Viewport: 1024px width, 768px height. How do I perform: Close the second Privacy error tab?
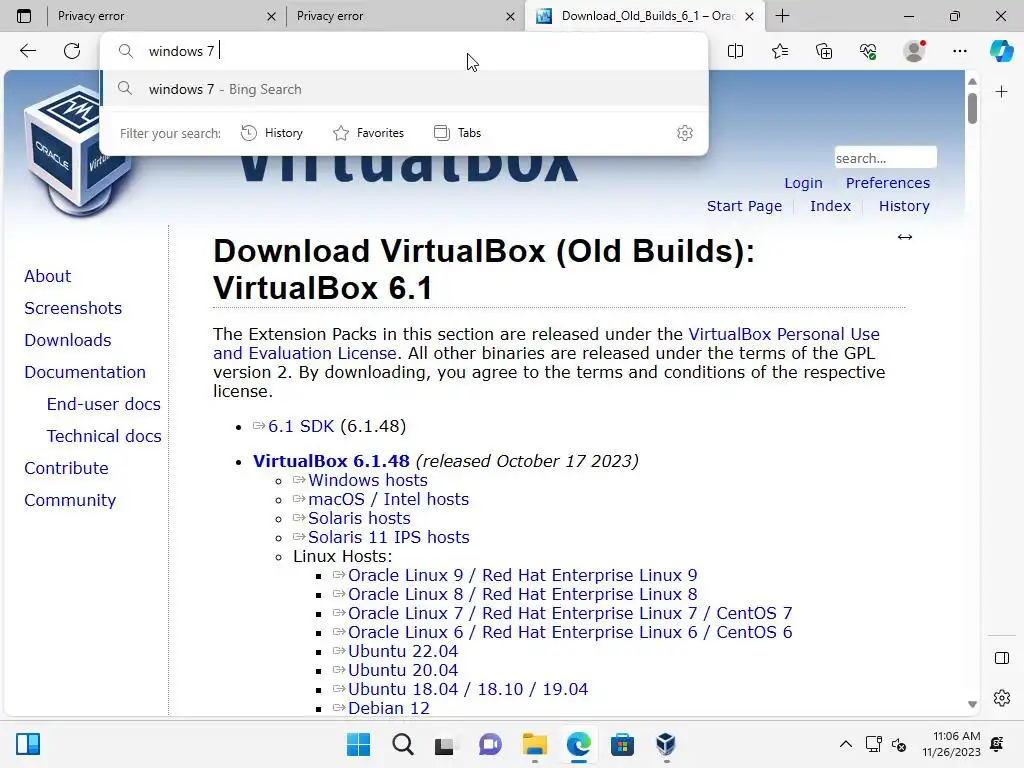(x=510, y=16)
